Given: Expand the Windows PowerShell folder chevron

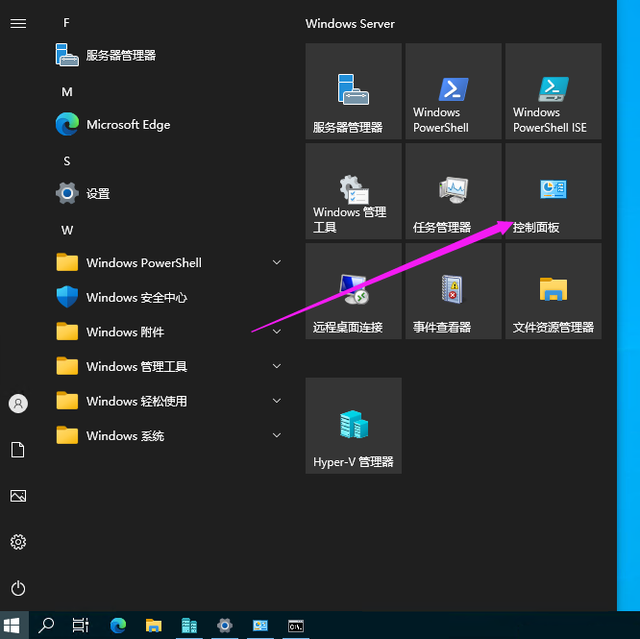Looking at the screenshot, I should coord(277,262).
